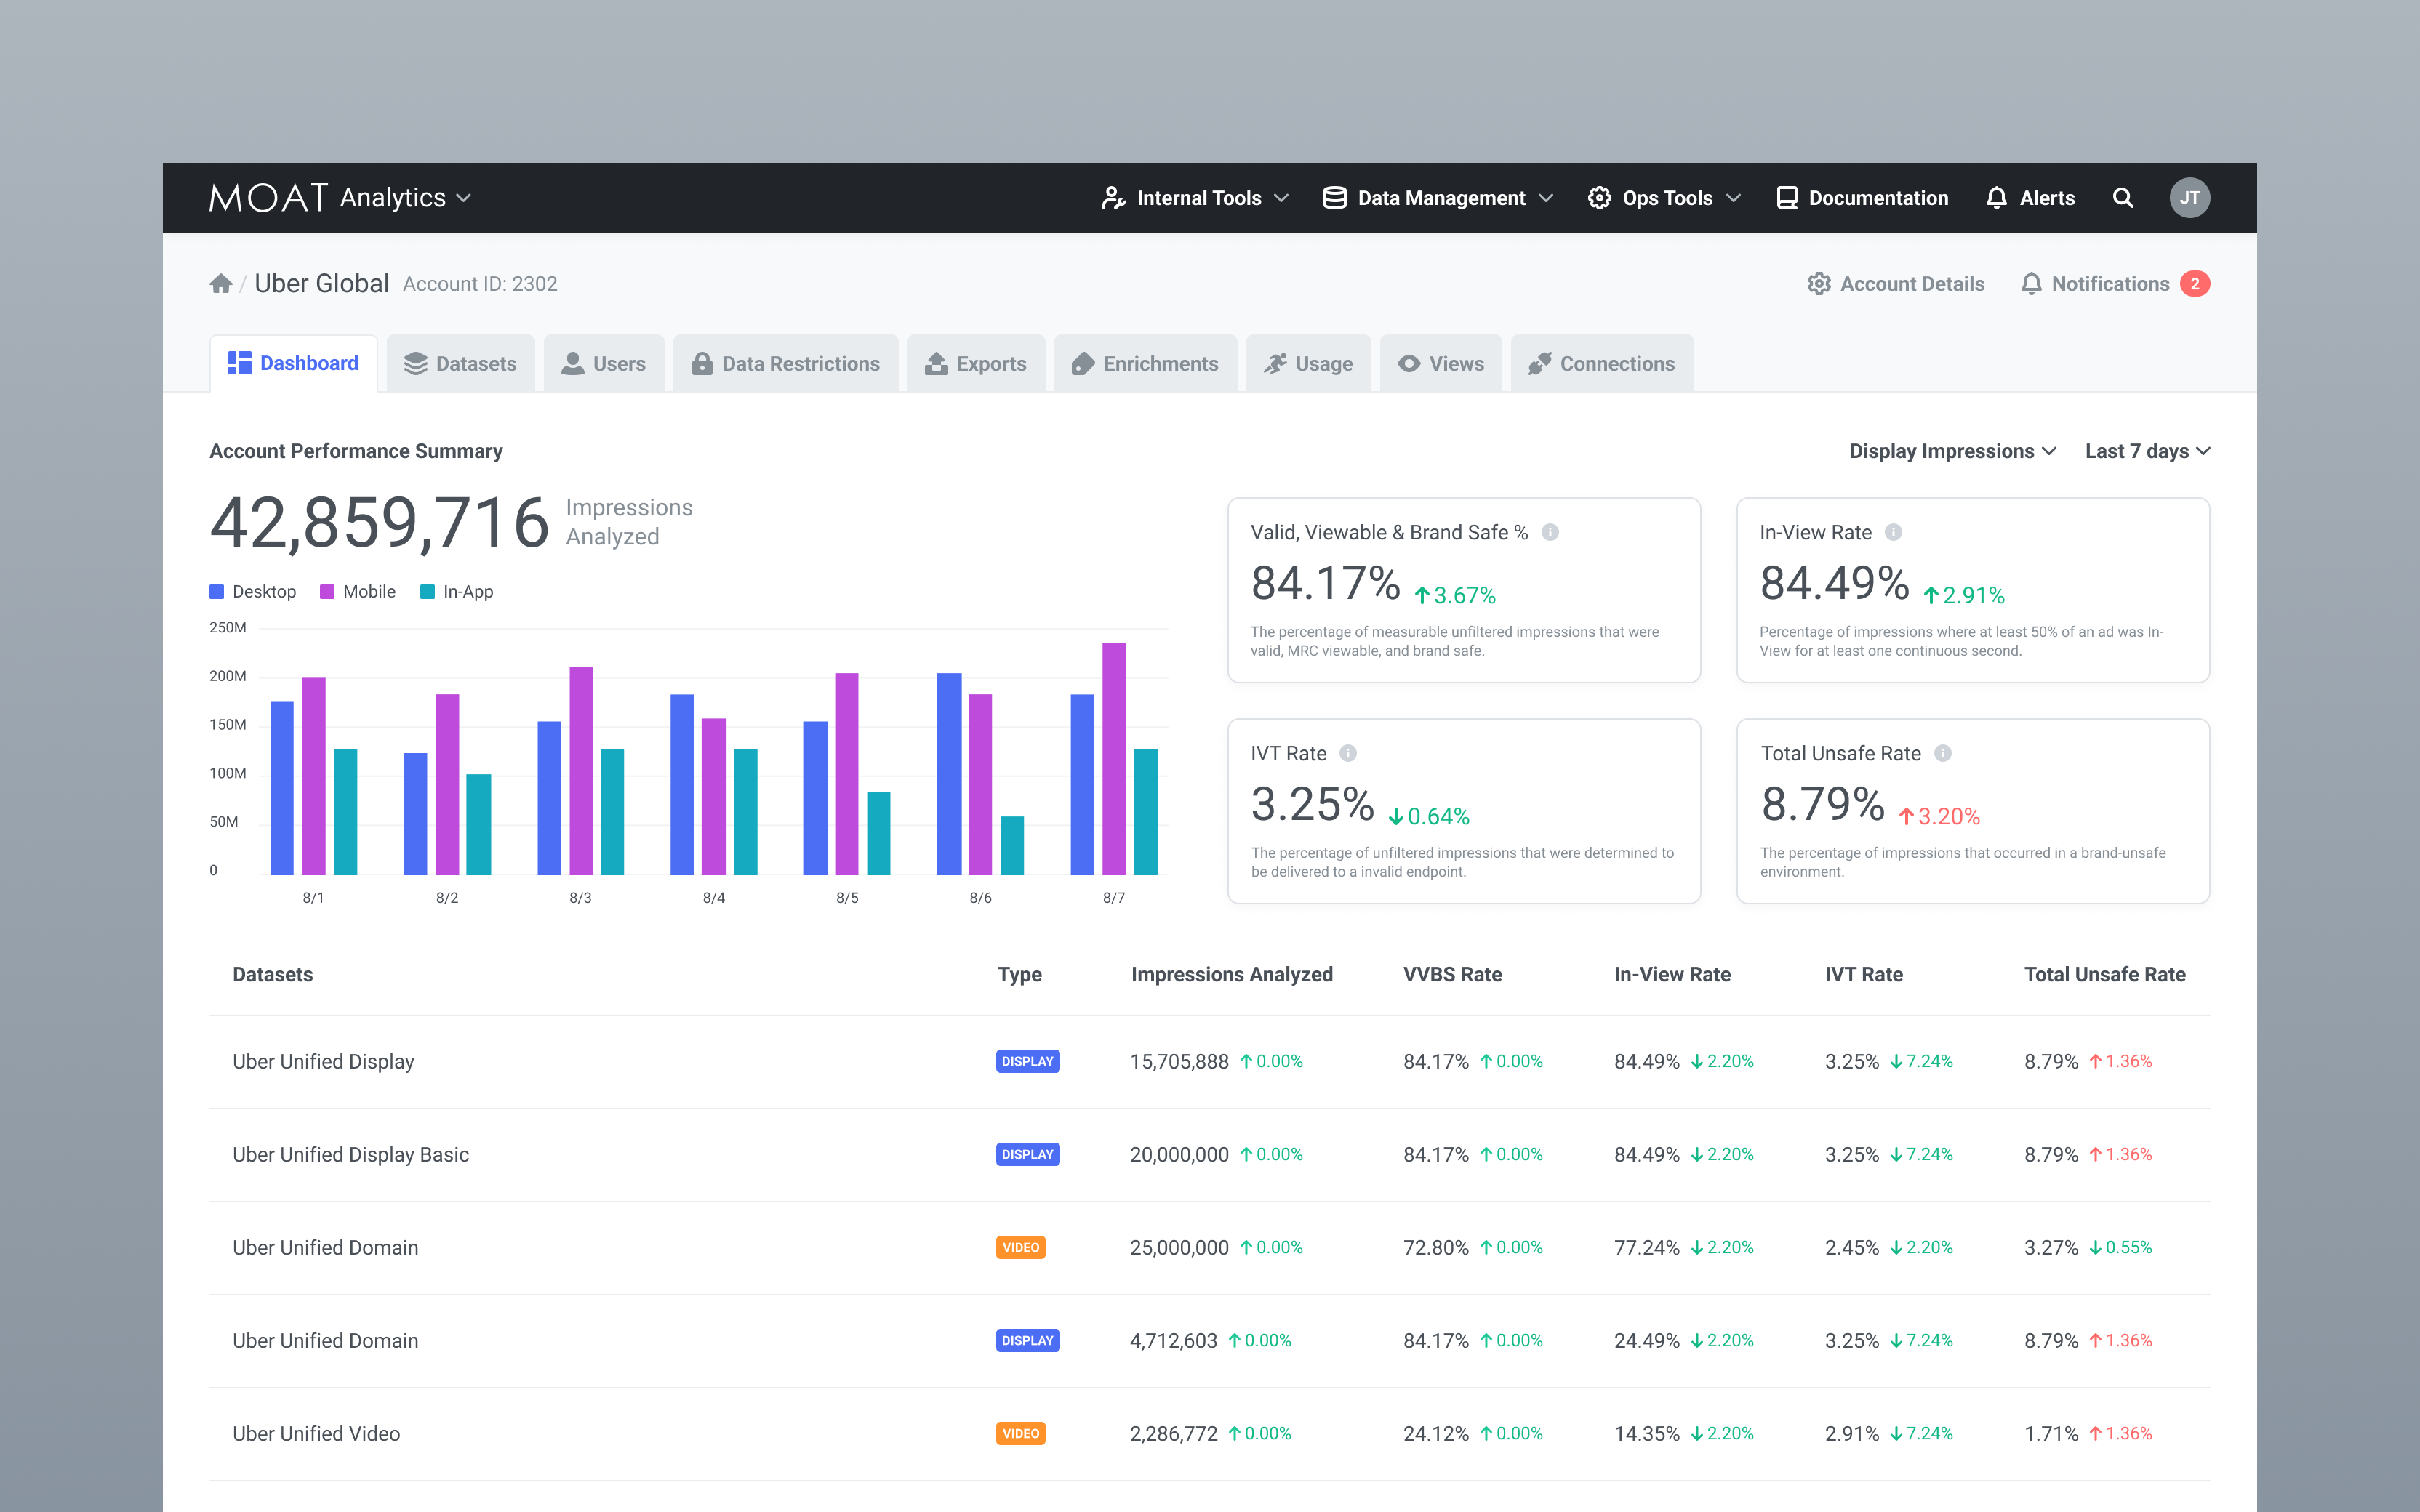
Task: Click the Data Management database icon
Action: 1334,198
